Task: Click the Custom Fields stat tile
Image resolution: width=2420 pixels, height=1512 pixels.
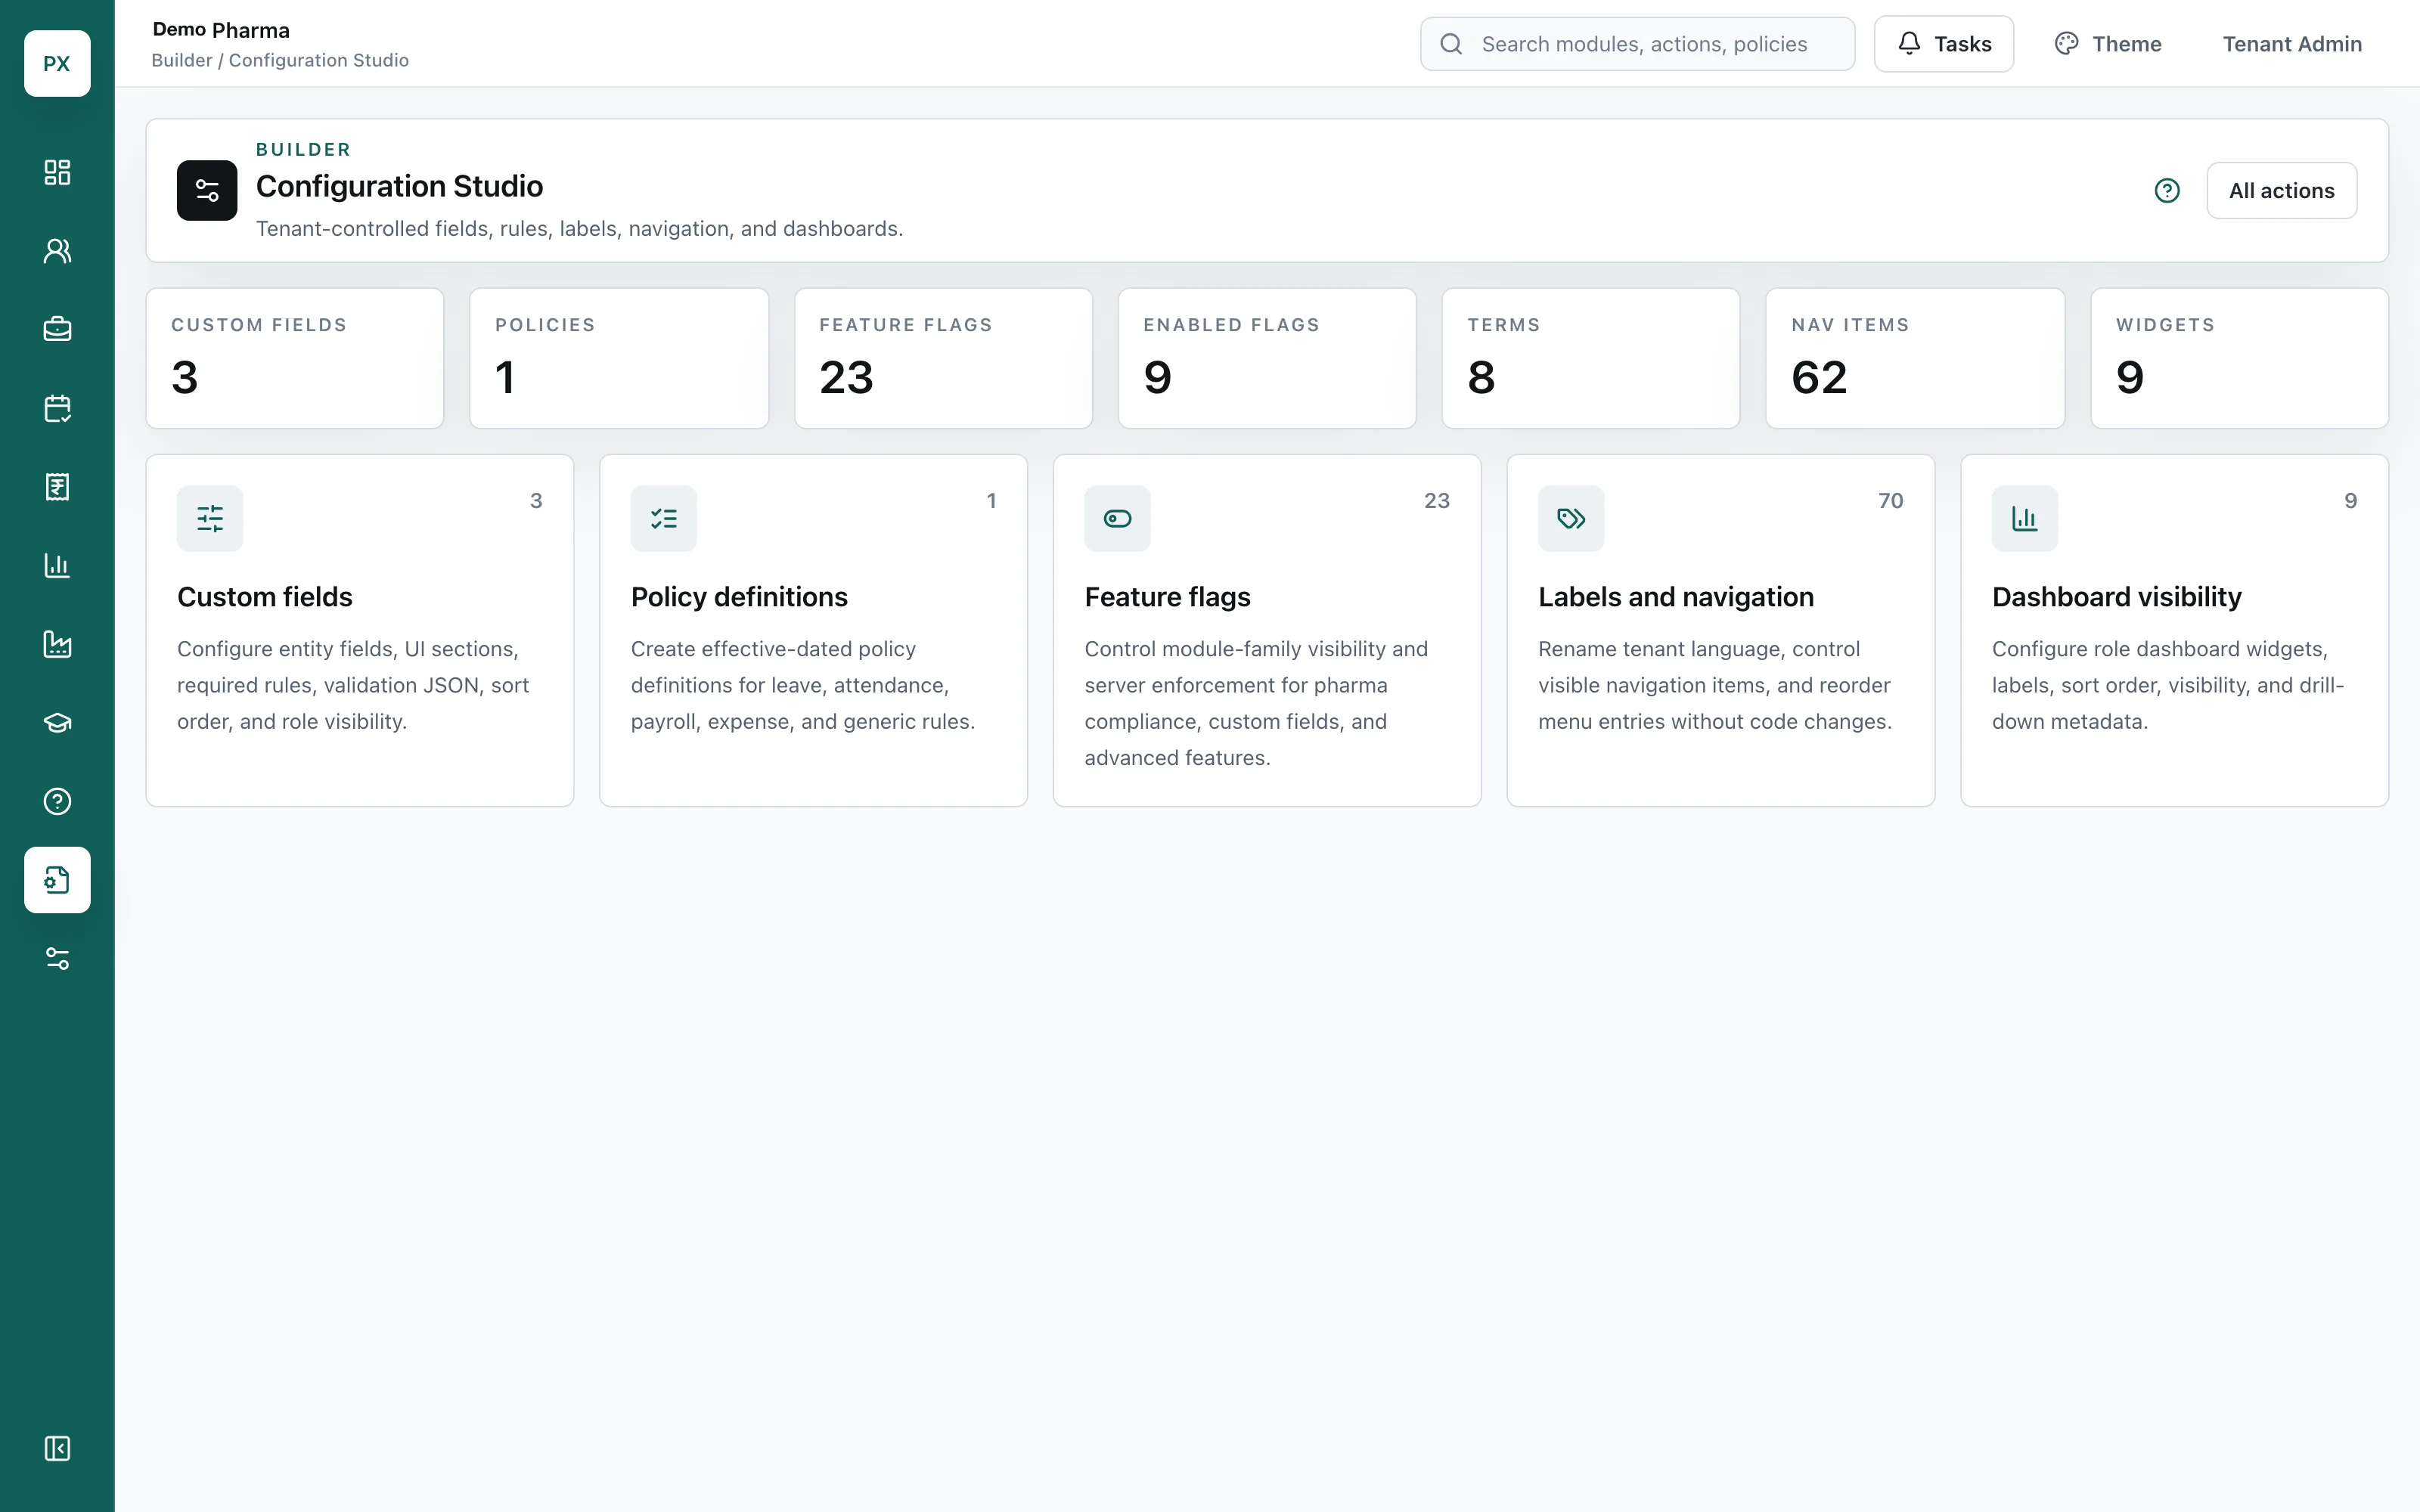Action: coord(295,358)
